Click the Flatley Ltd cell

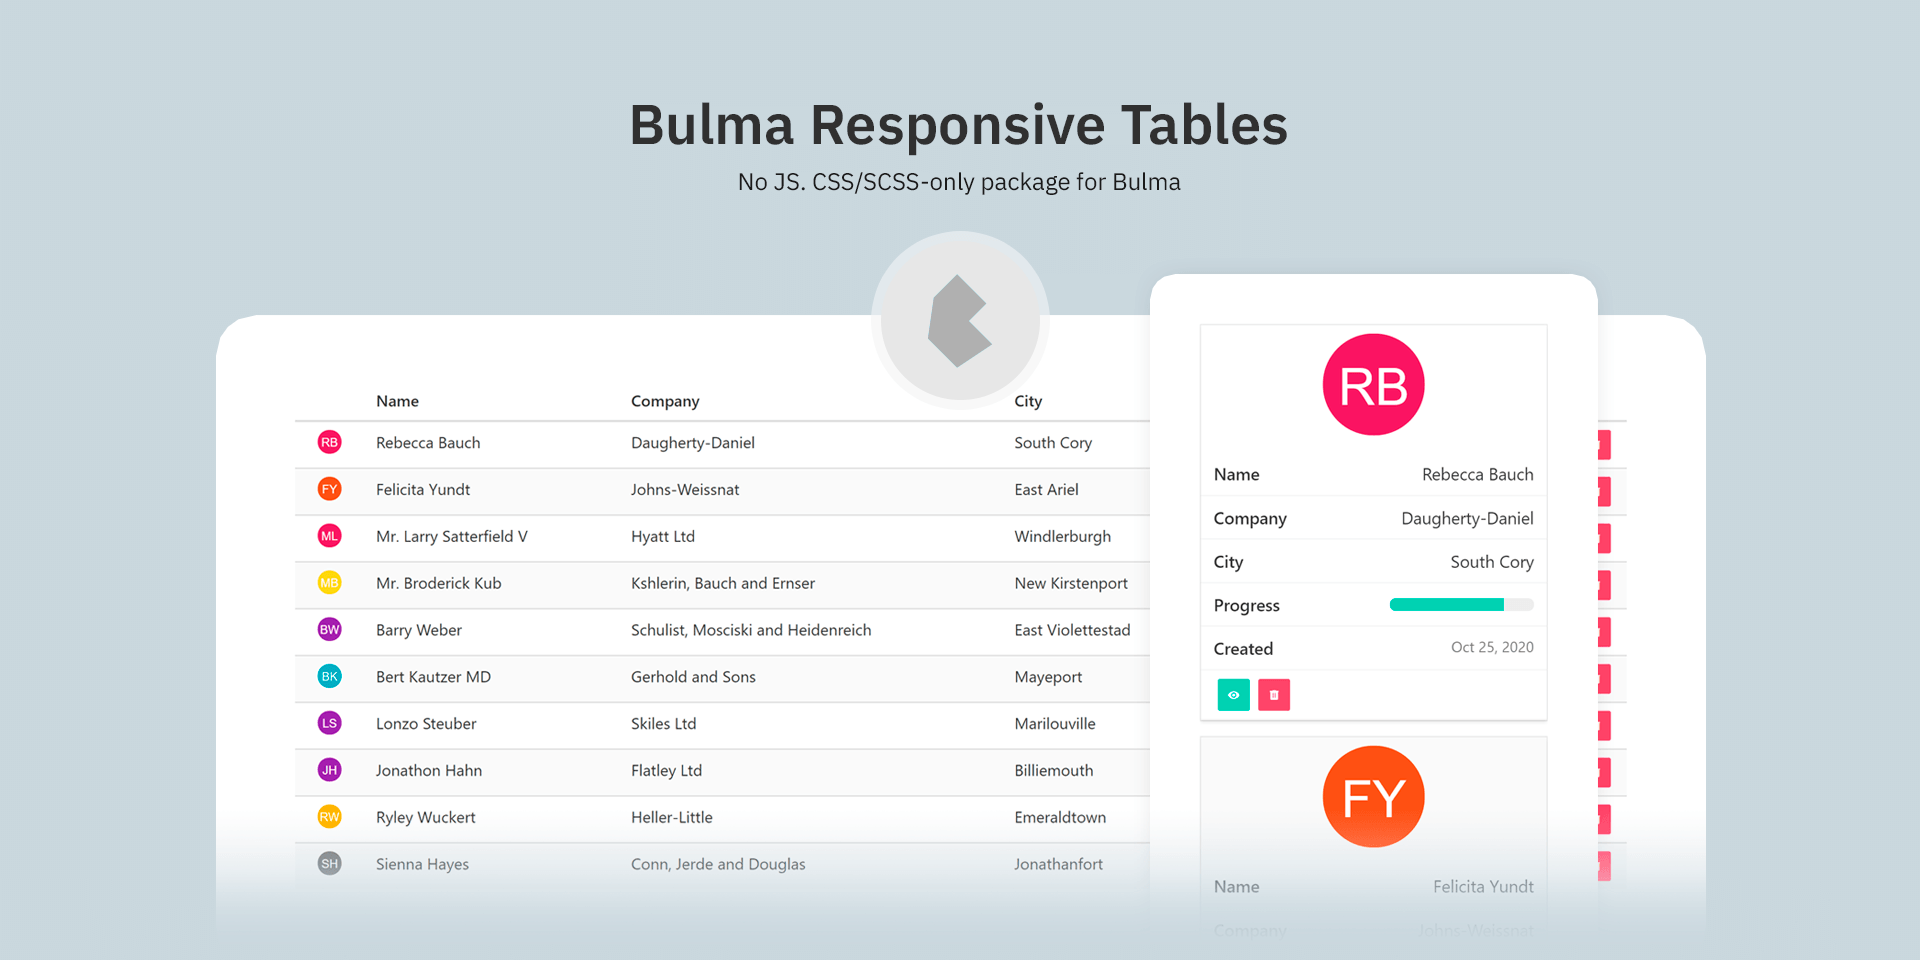coord(666,771)
